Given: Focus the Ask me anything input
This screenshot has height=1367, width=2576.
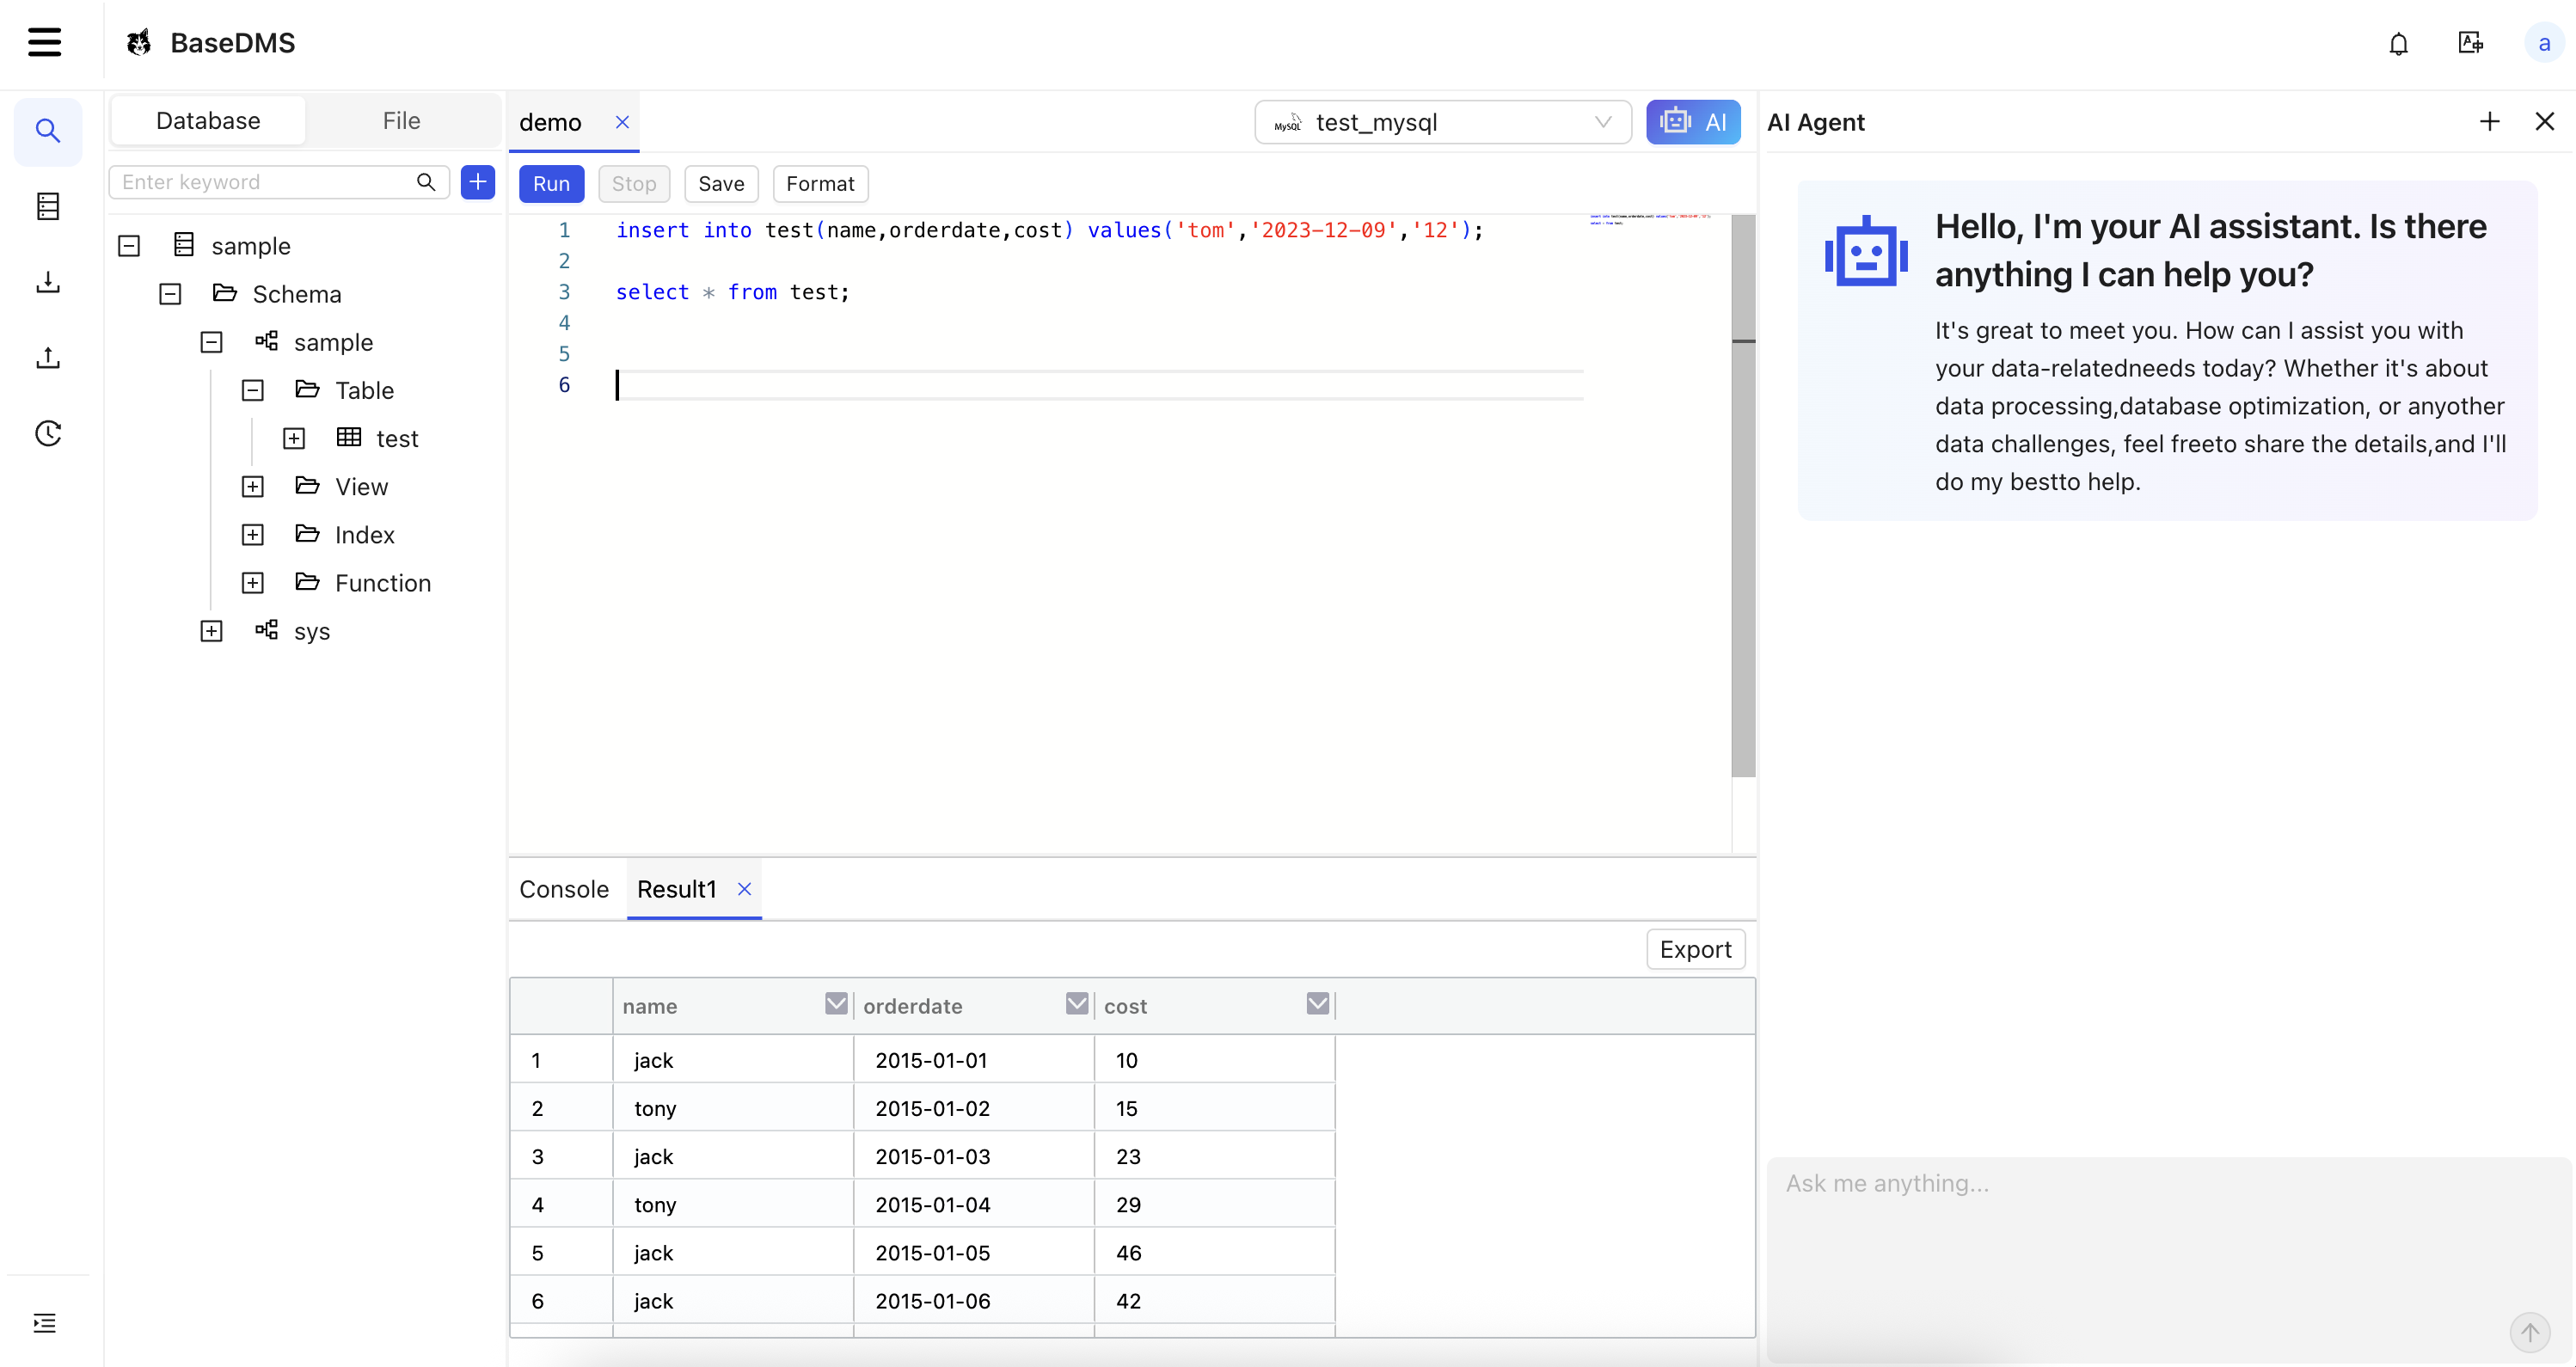Looking at the screenshot, I should 2168,1259.
